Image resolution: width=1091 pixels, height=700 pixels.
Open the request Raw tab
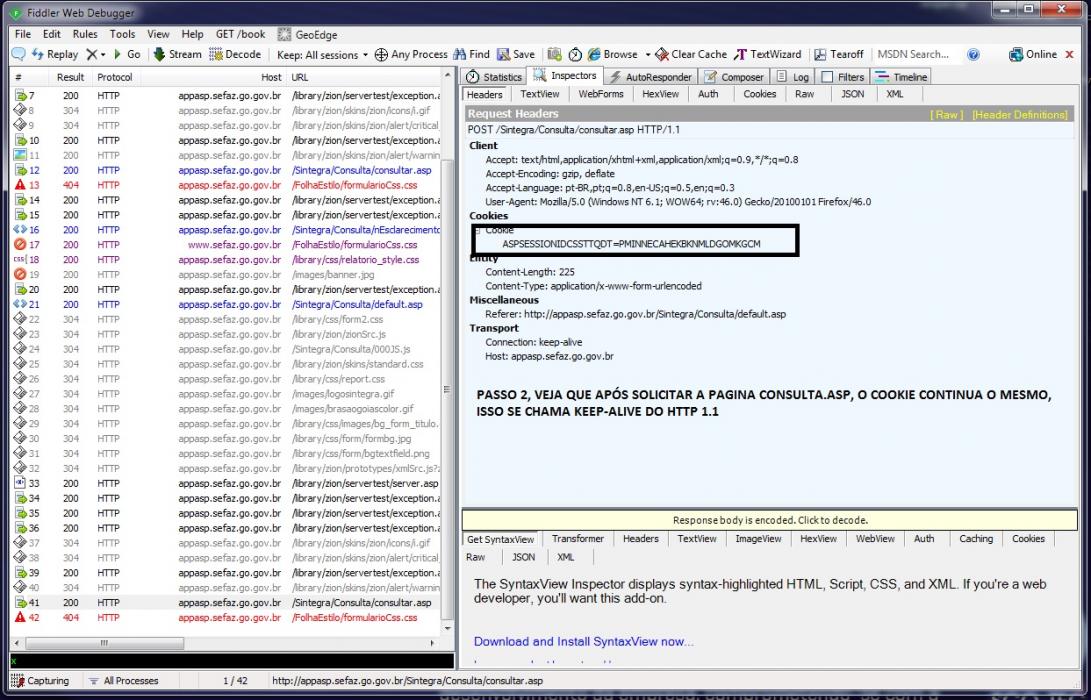click(x=804, y=94)
